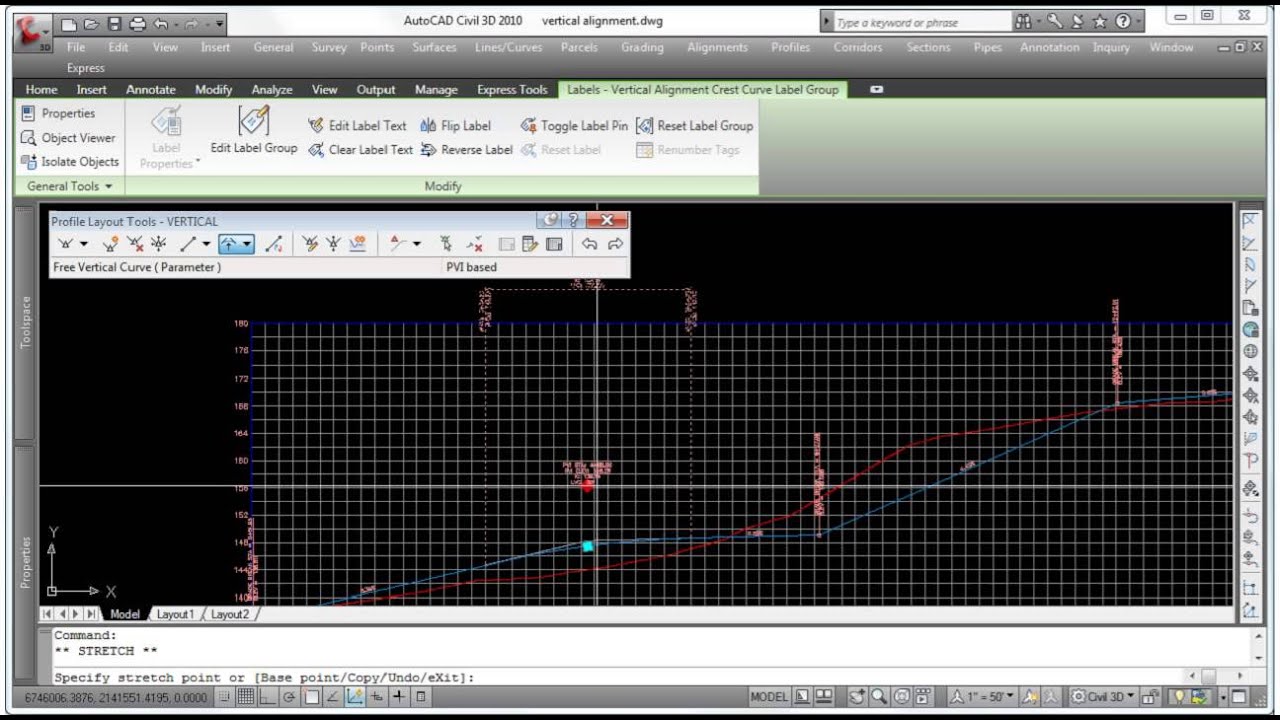This screenshot has height=720, width=1280.
Task: Open the Alignments menu
Action: [x=717, y=47]
